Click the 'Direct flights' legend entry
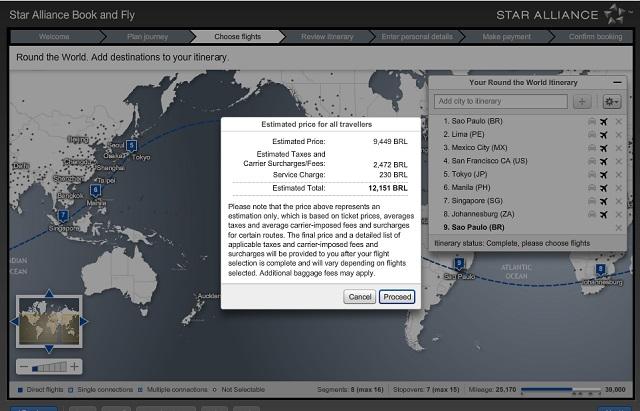 coord(40,390)
